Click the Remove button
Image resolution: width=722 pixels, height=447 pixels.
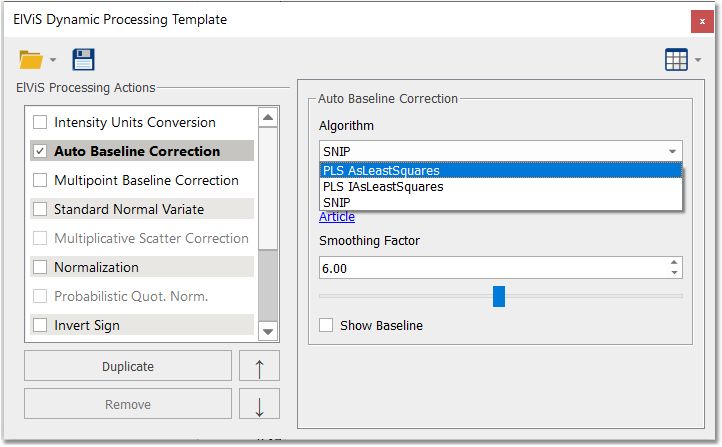[x=128, y=404]
